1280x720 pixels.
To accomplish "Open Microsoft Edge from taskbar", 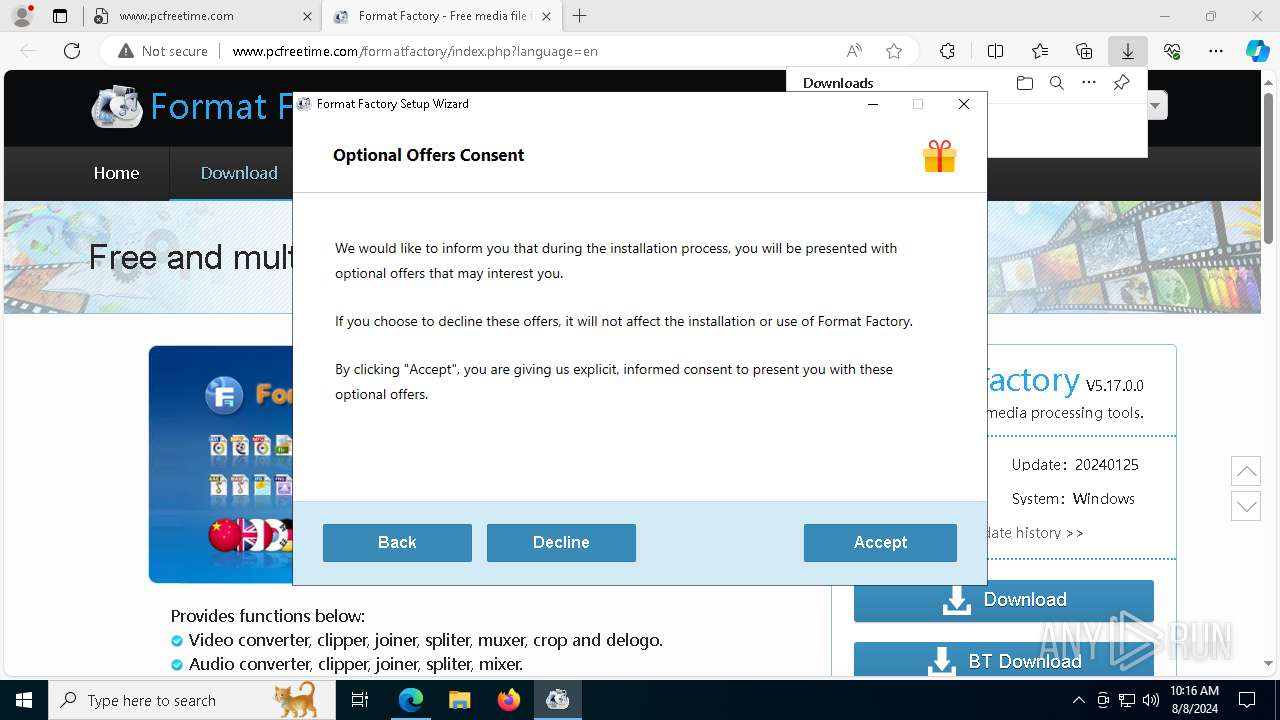I will (411, 700).
